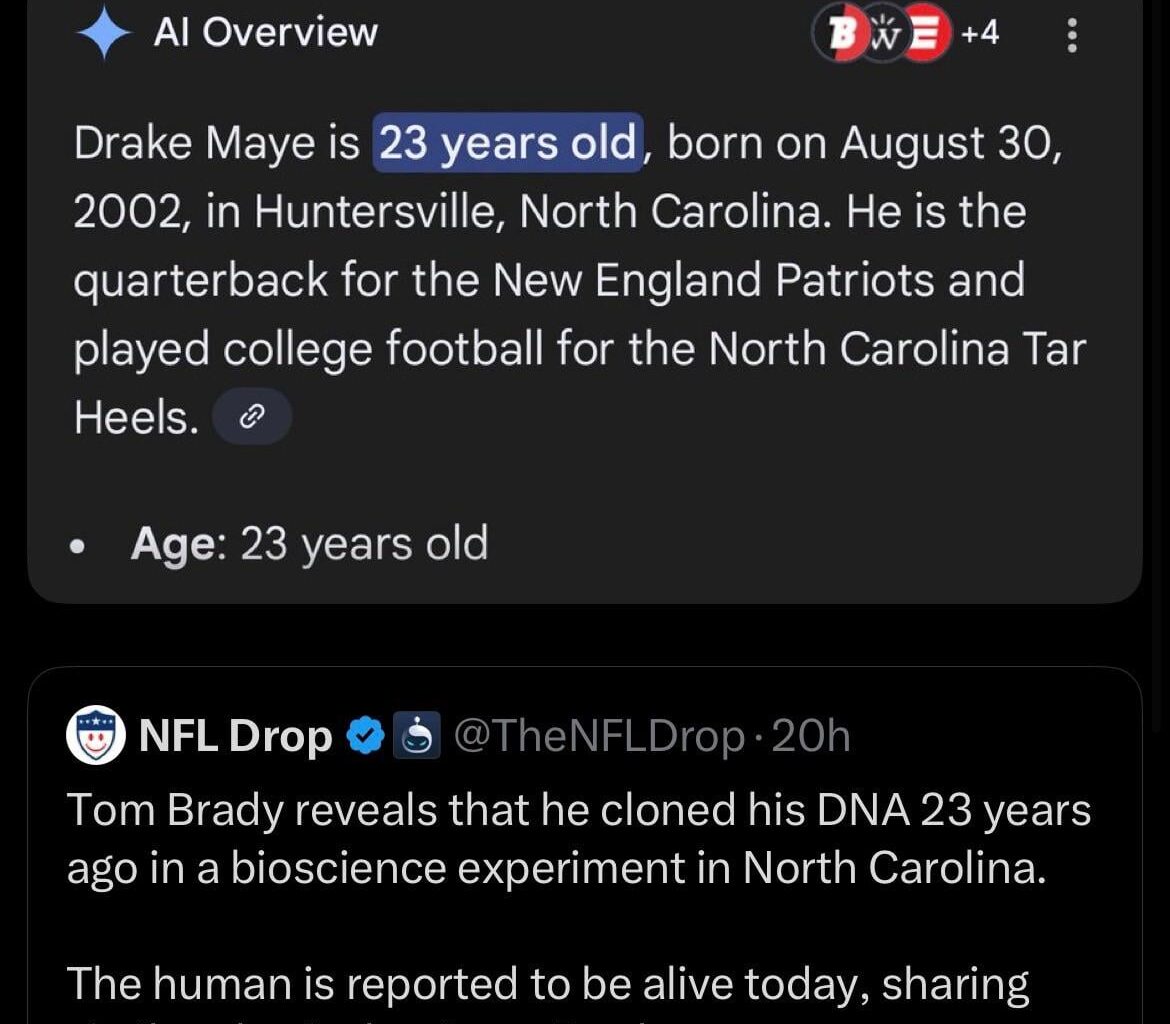Click the "Age: 23 years old" bullet
1170x1024 pixels.
tap(309, 544)
